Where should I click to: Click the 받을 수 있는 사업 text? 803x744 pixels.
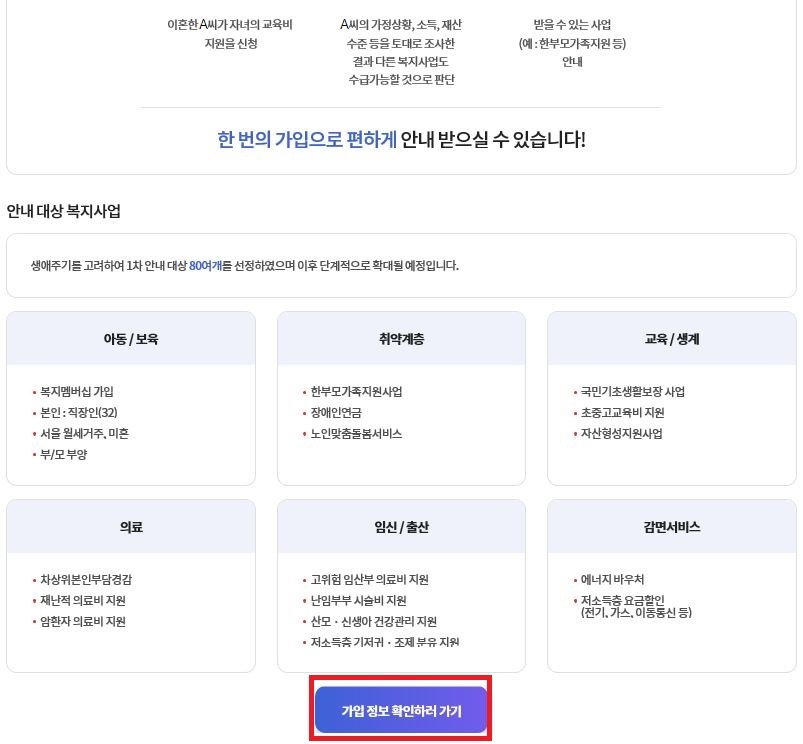[572, 25]
